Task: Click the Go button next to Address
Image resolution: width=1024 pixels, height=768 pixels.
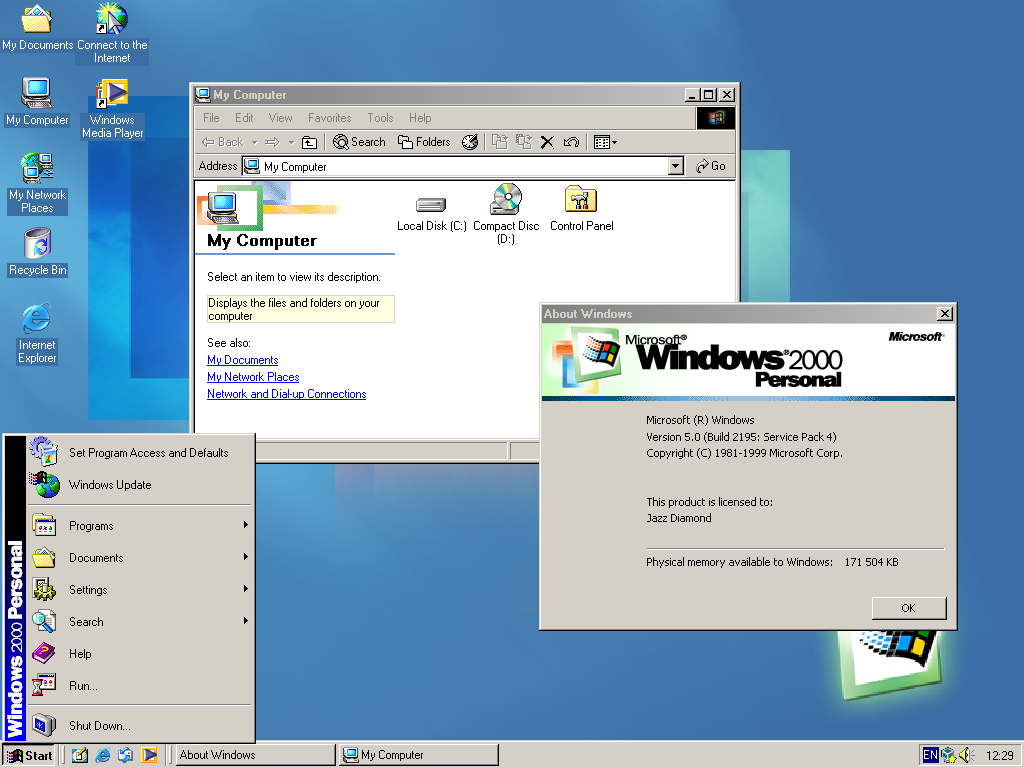Action: [711, 166]
